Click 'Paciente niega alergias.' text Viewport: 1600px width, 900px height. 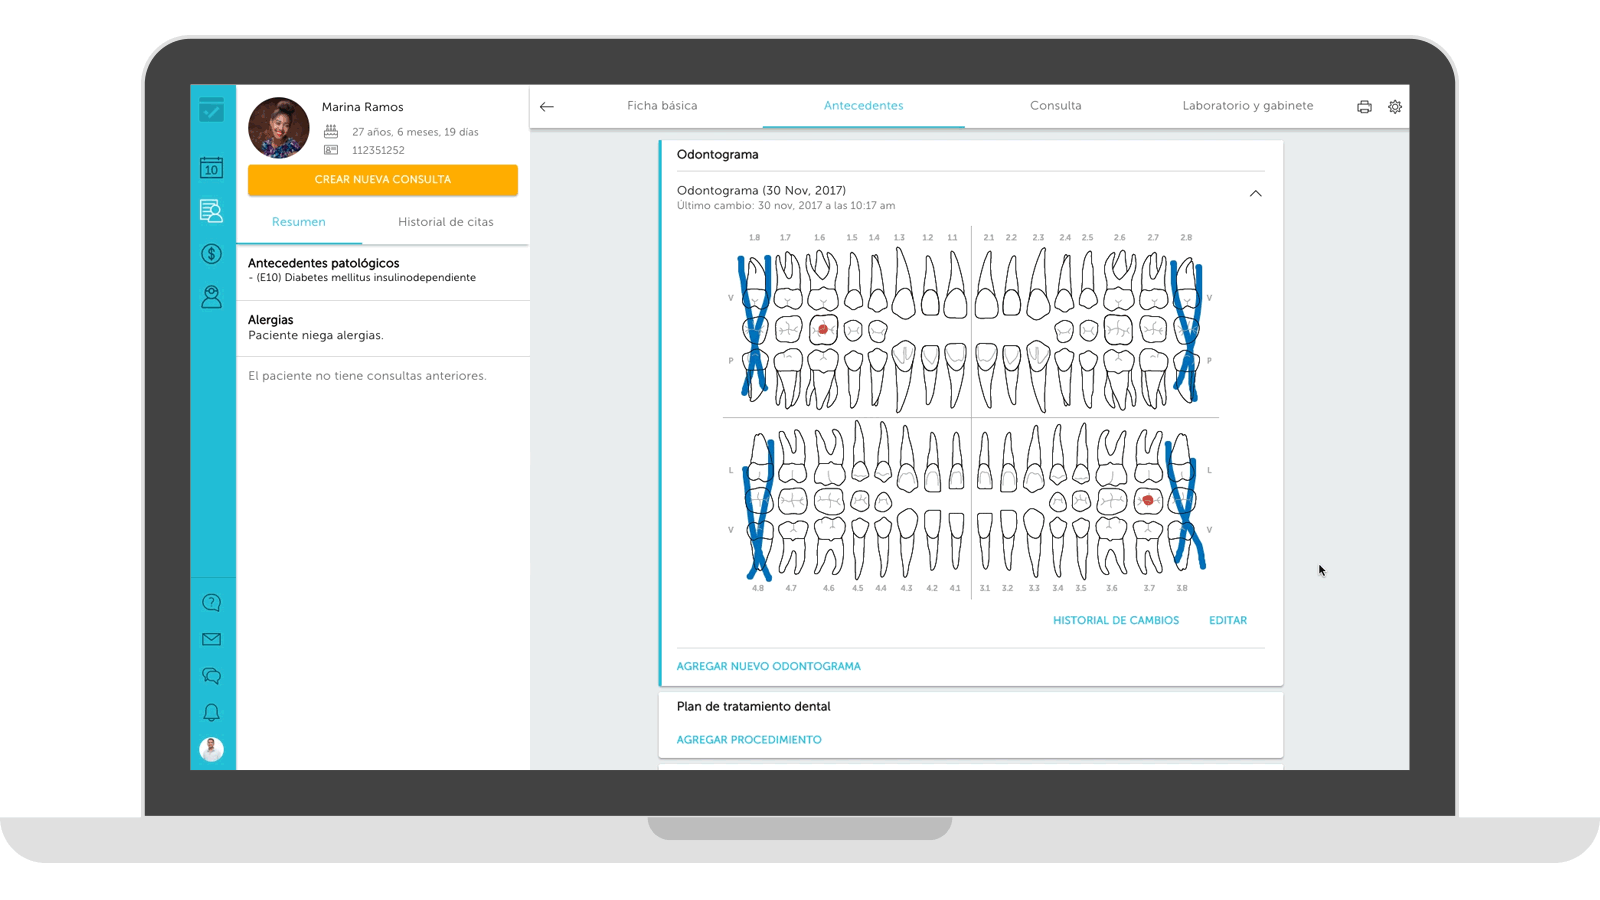tap(316, 336)
